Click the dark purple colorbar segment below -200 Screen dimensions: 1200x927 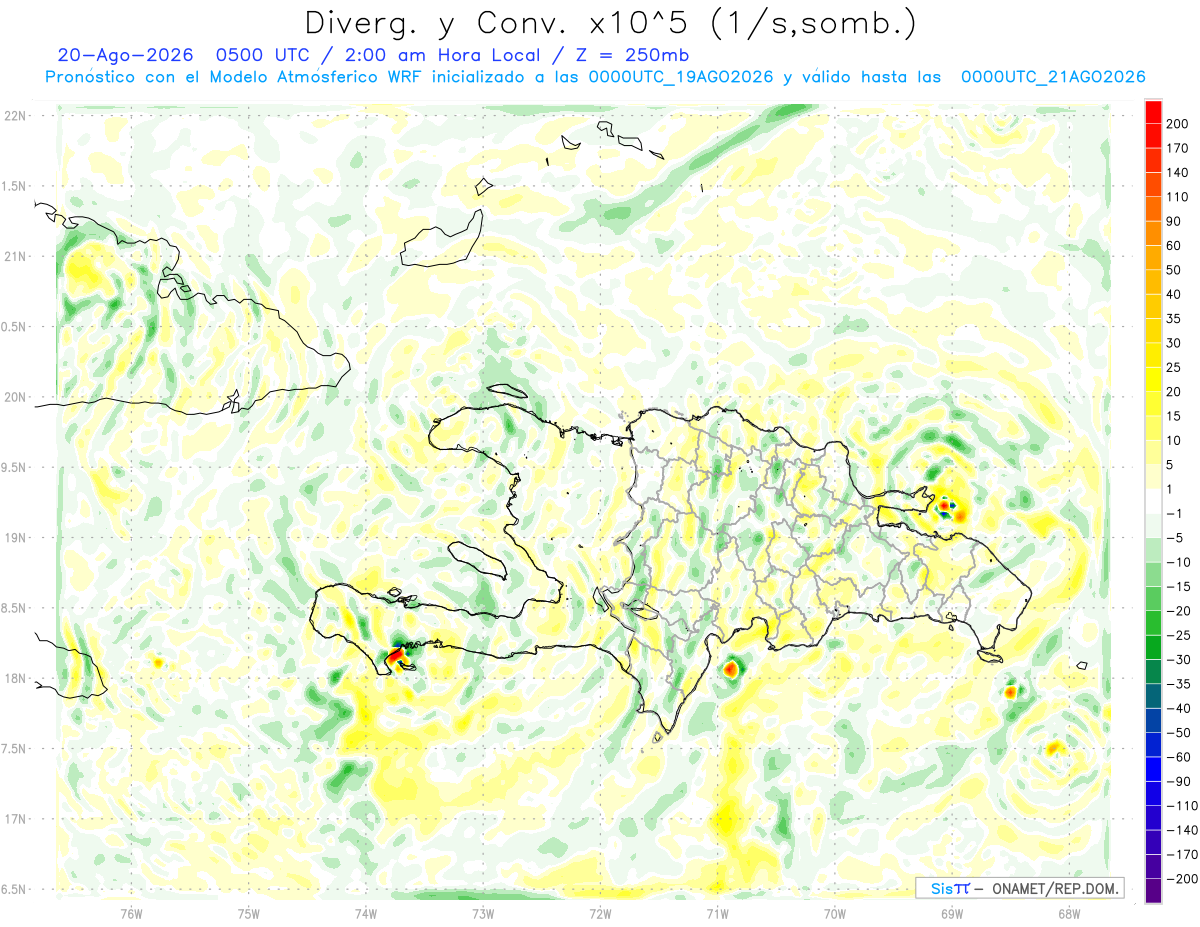point(1153,889)
